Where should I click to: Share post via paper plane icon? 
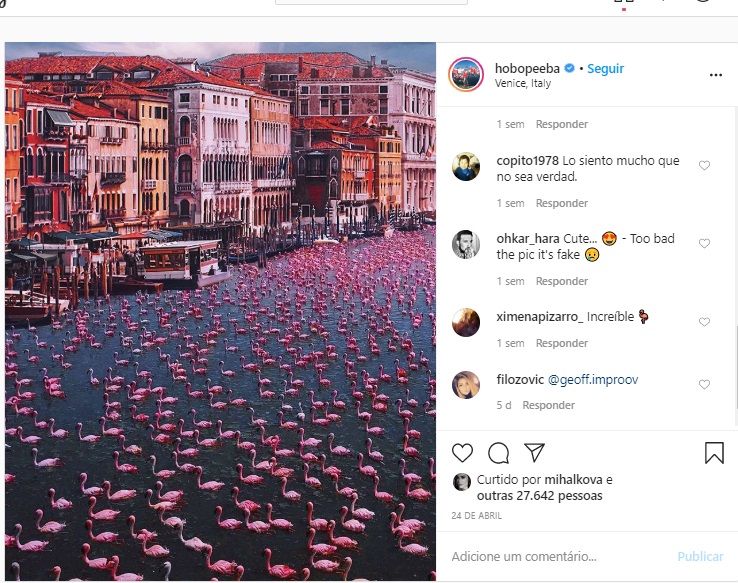point(535,452)
